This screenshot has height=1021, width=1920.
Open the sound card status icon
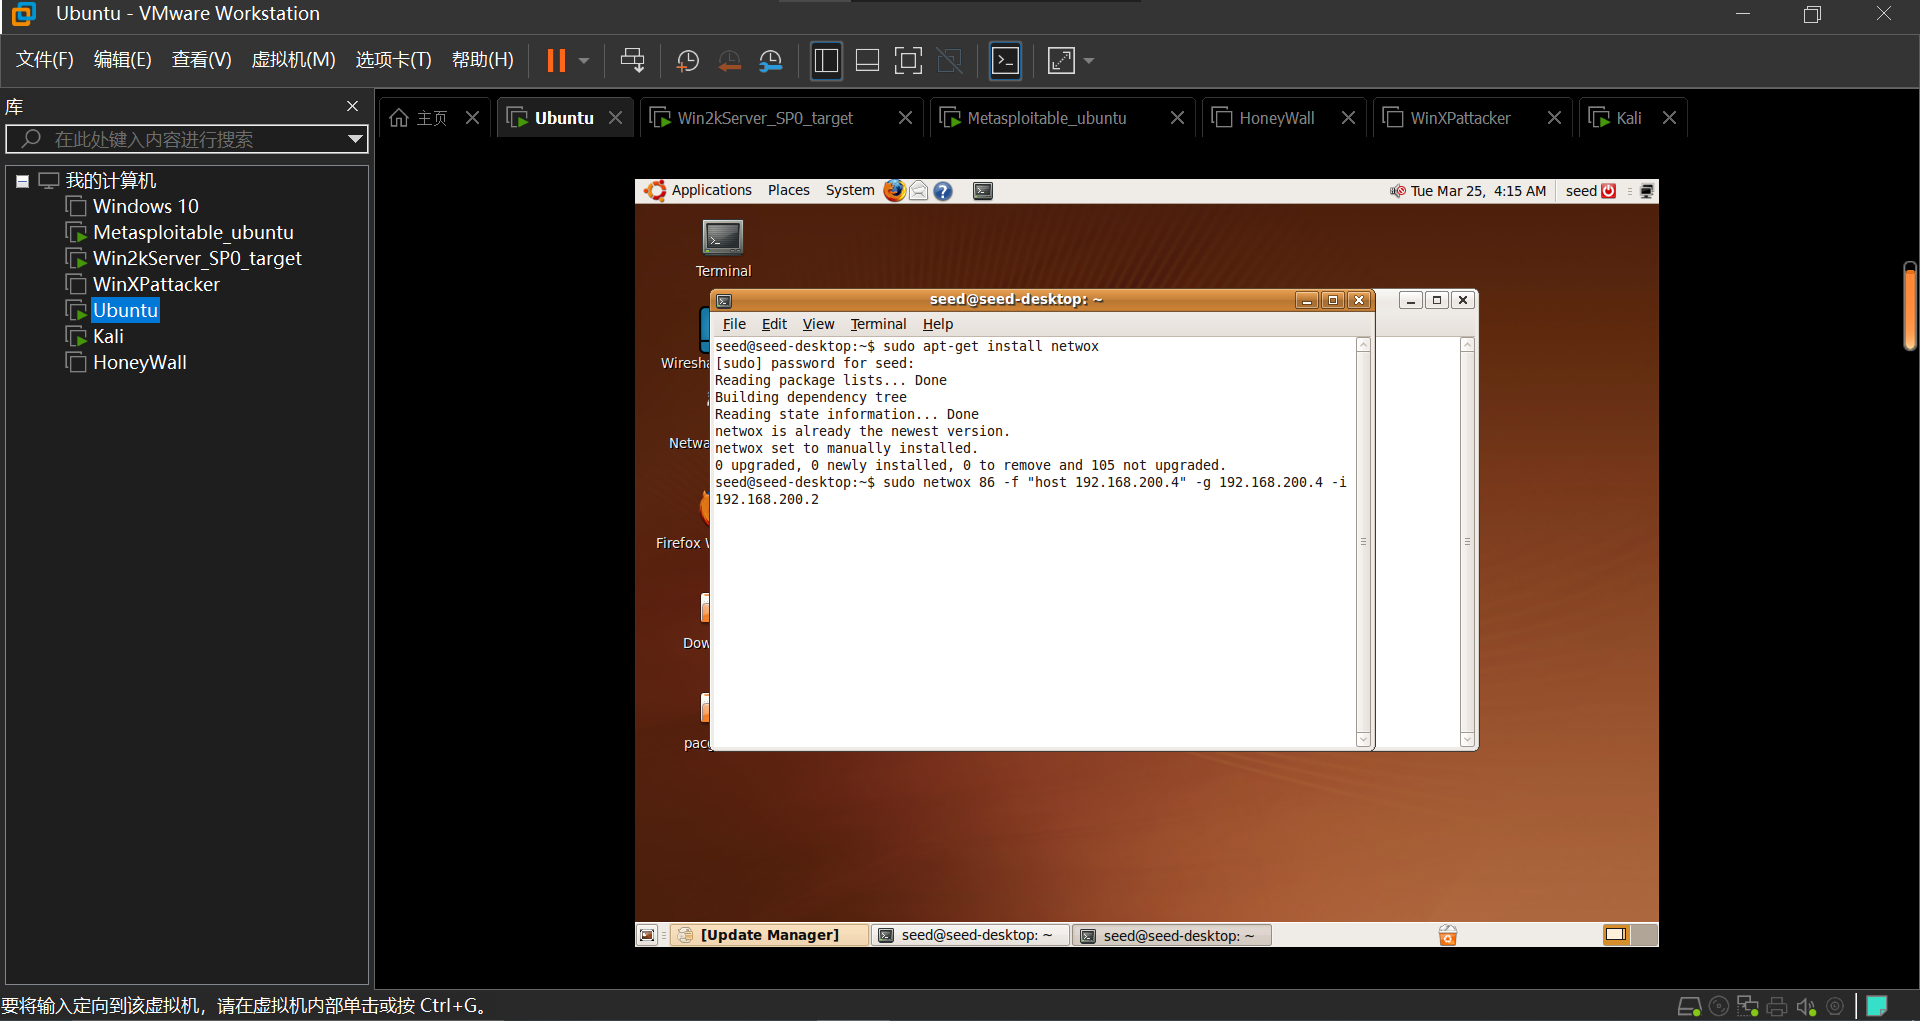pos(1806,1006)
